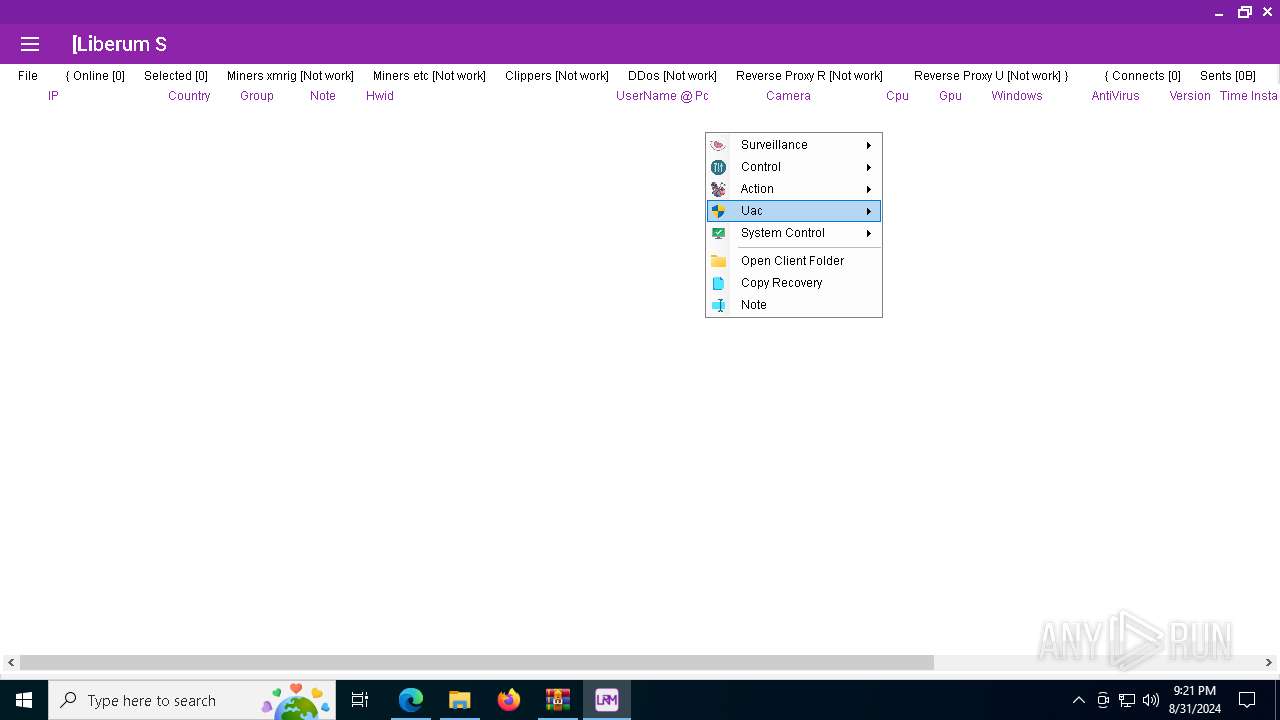Expand the Control submenu arrow
1280x720 pixels.
click(869, 167)
